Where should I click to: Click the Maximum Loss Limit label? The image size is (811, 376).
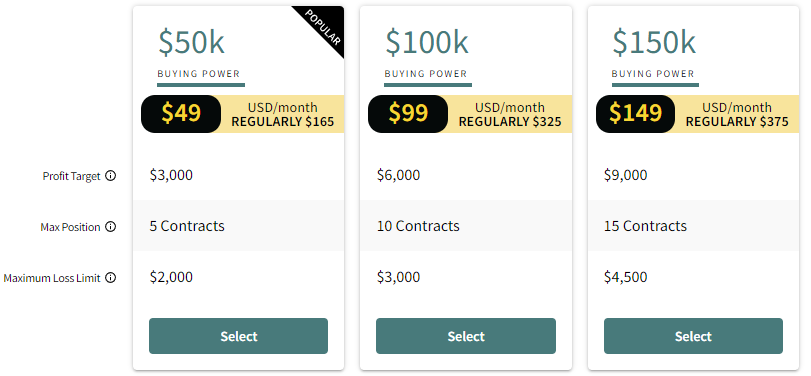point(52,278)
